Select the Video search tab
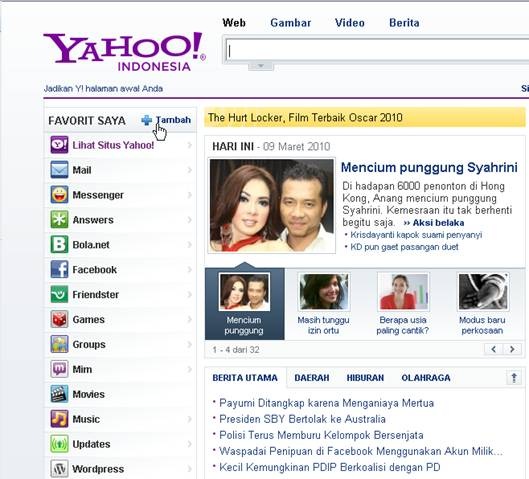Viewport: 529px width, 479px height. [x=350, y=23]
